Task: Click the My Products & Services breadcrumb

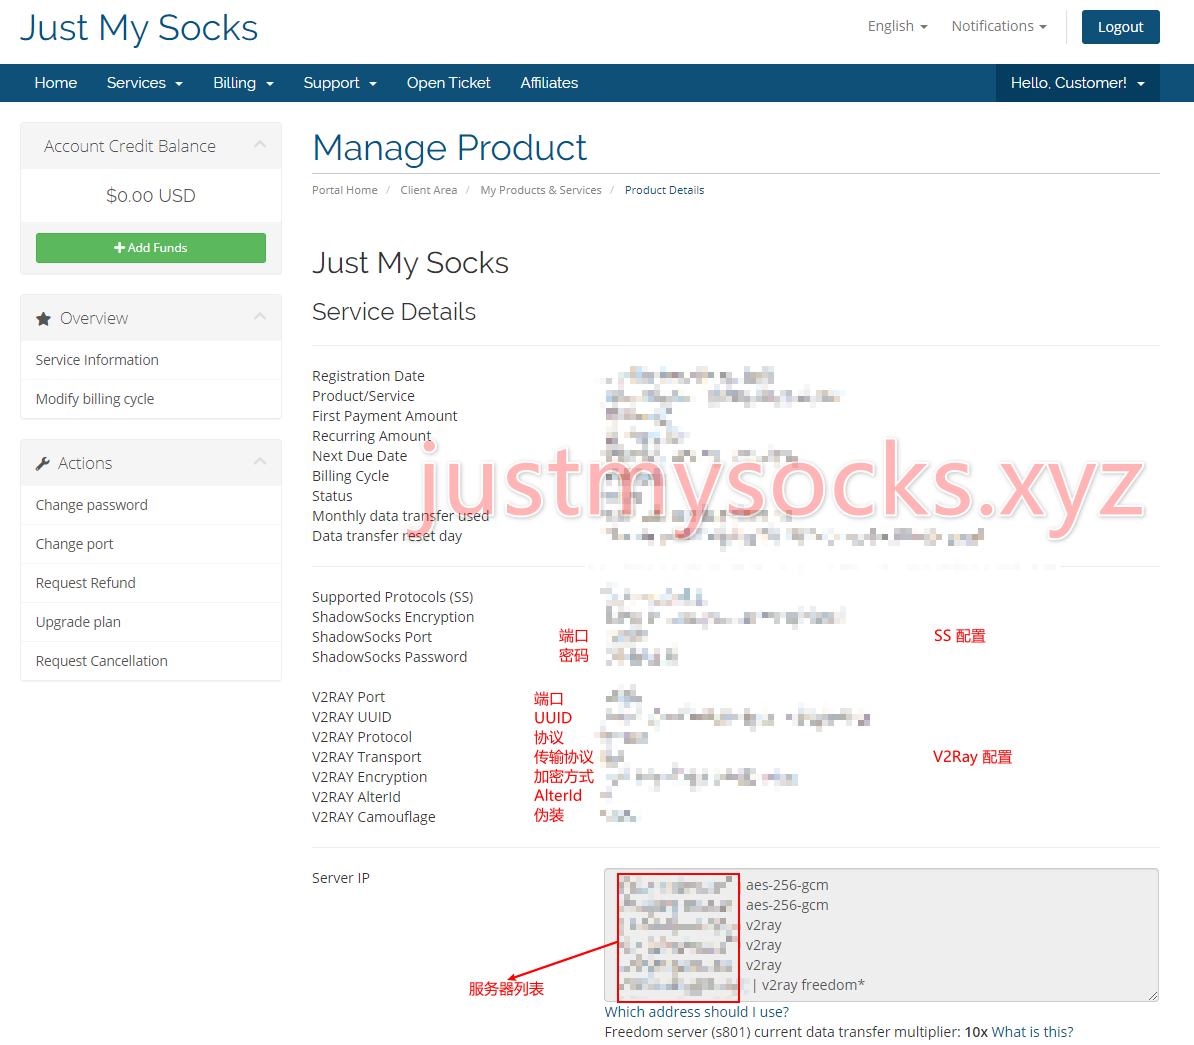Action: 541,190
